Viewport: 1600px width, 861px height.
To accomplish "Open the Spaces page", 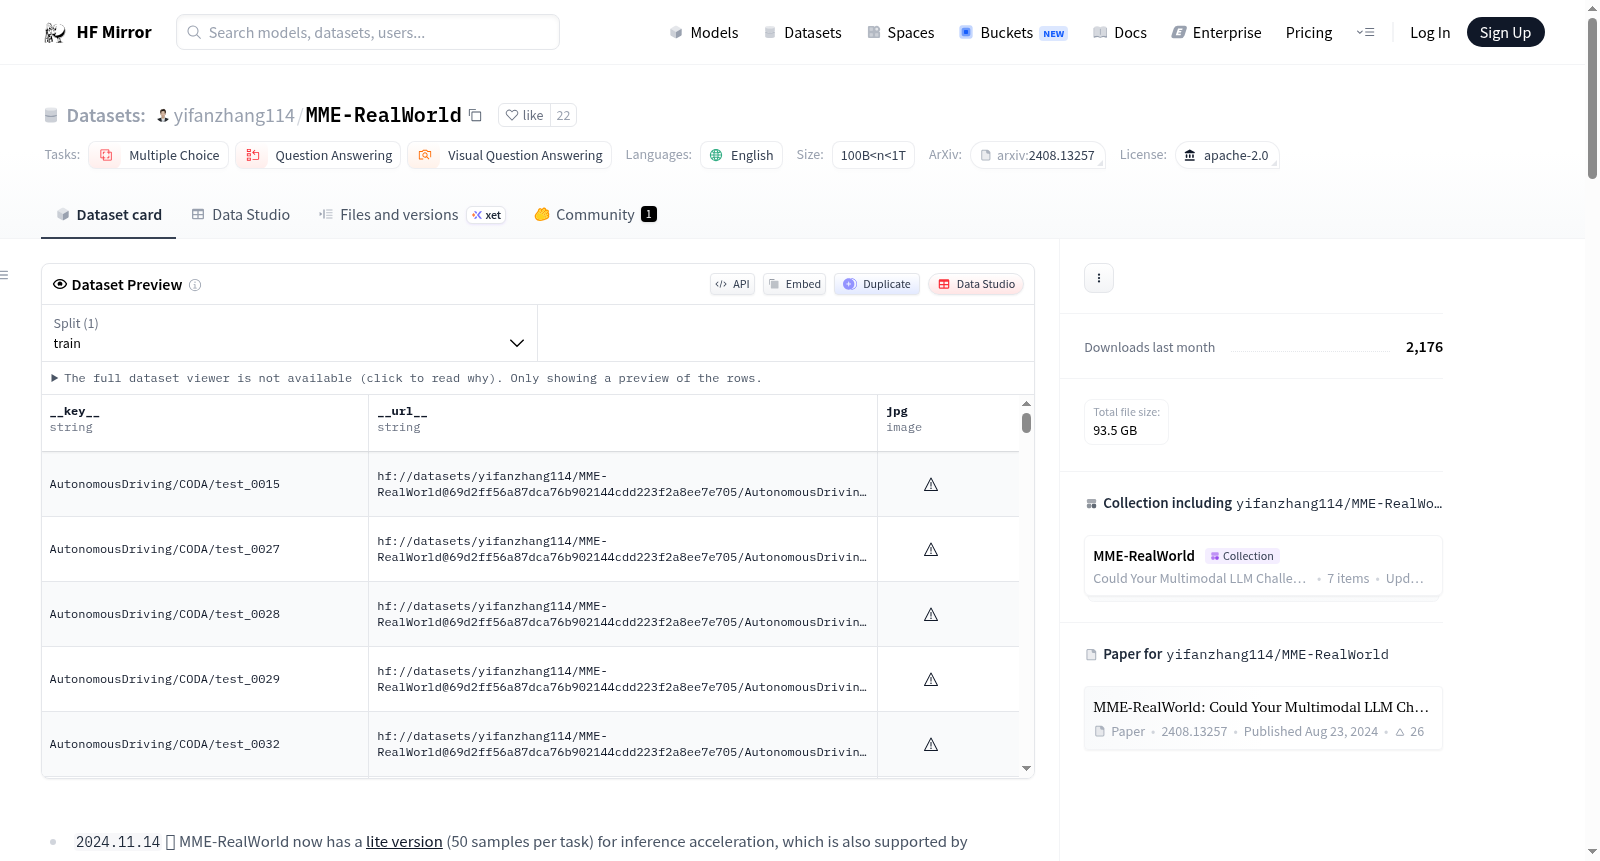I will coord(900,33).
